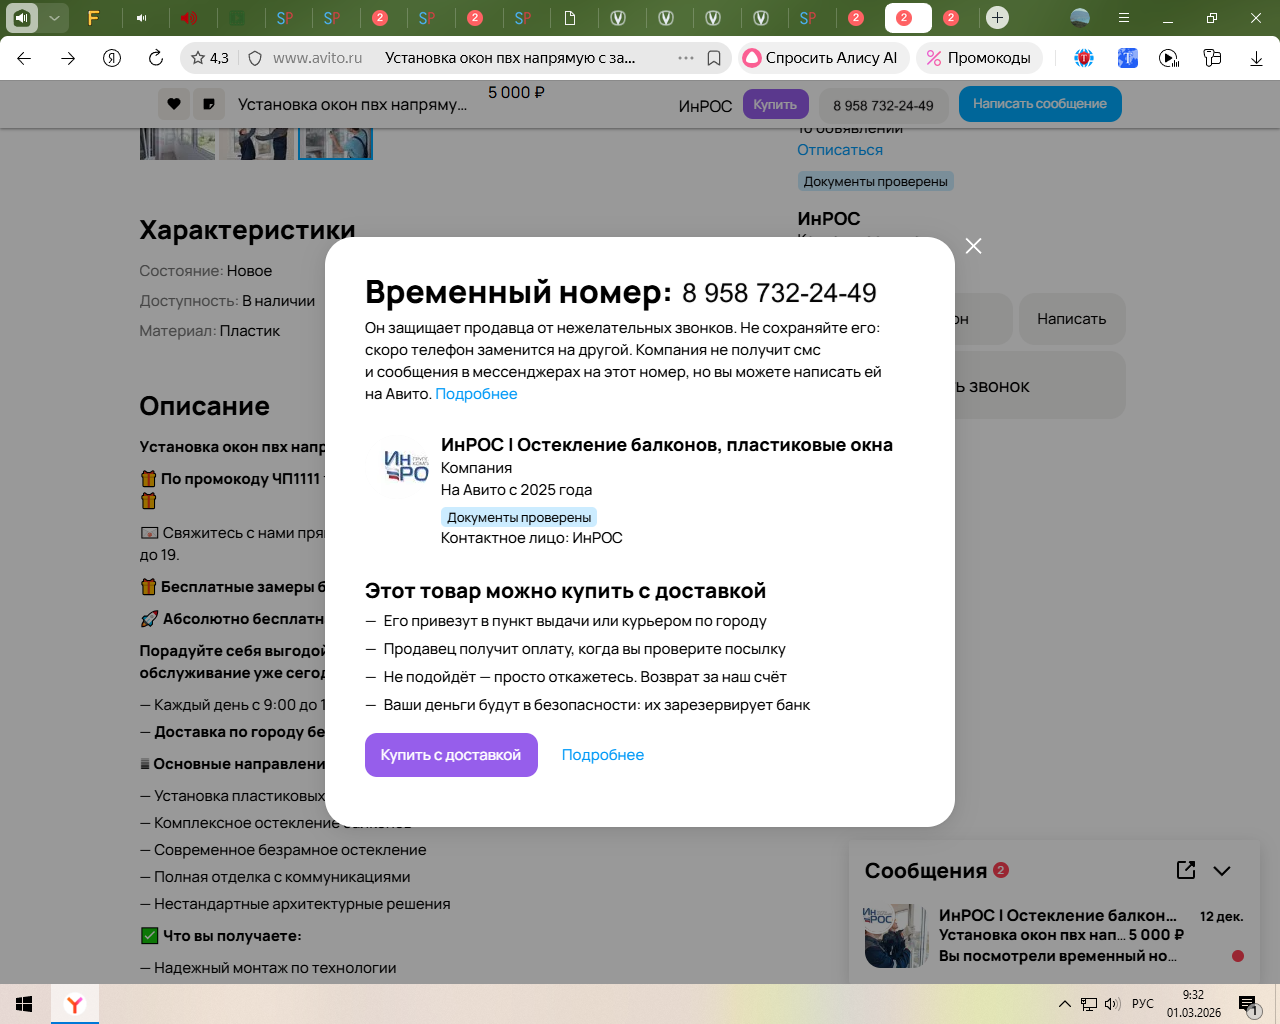Screen dimensions: 1280x1024
Task: Add a note with the sticky note icon
Action: pos(209,104)
